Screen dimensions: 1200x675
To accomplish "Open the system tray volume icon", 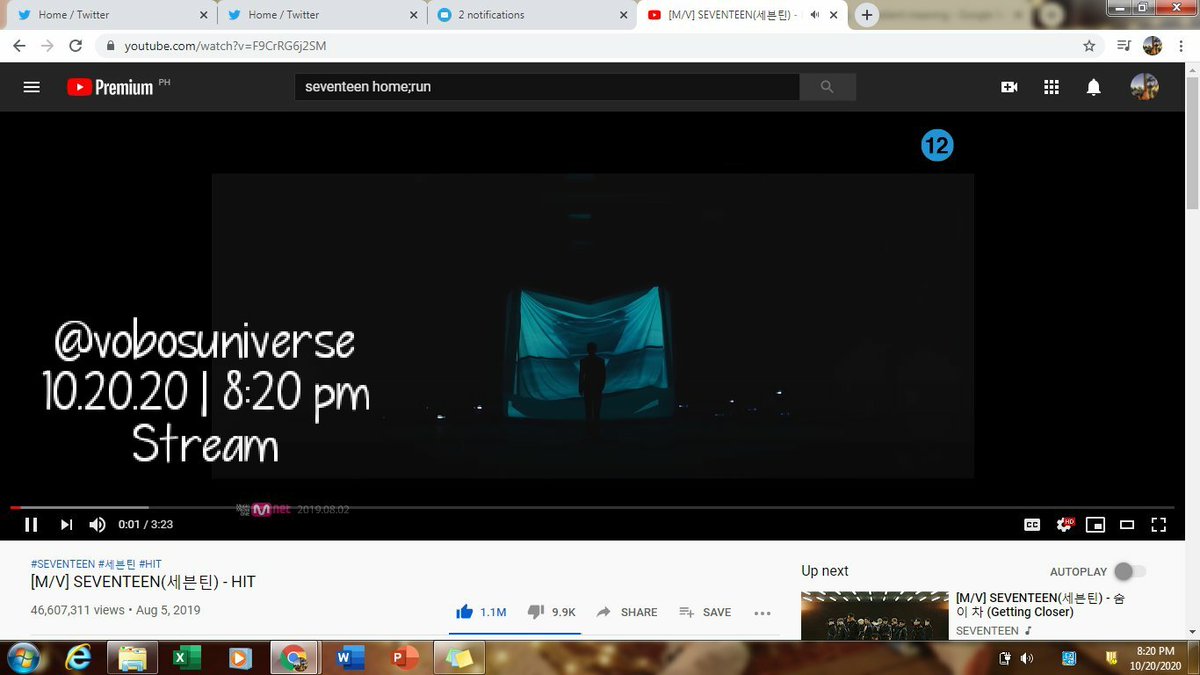I will tap(1026, 658).
